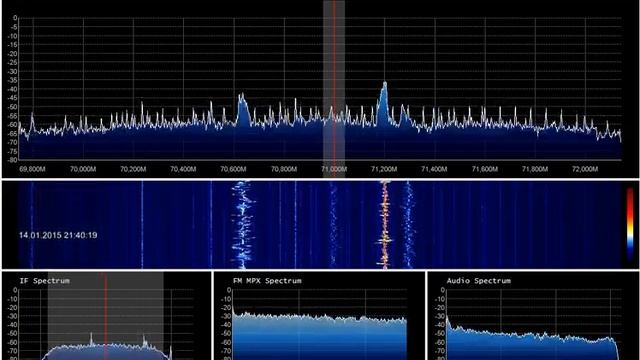
Task: Click the waterfall timestamp 14.01.2015 21:40:19
Action: click(58, 236)
